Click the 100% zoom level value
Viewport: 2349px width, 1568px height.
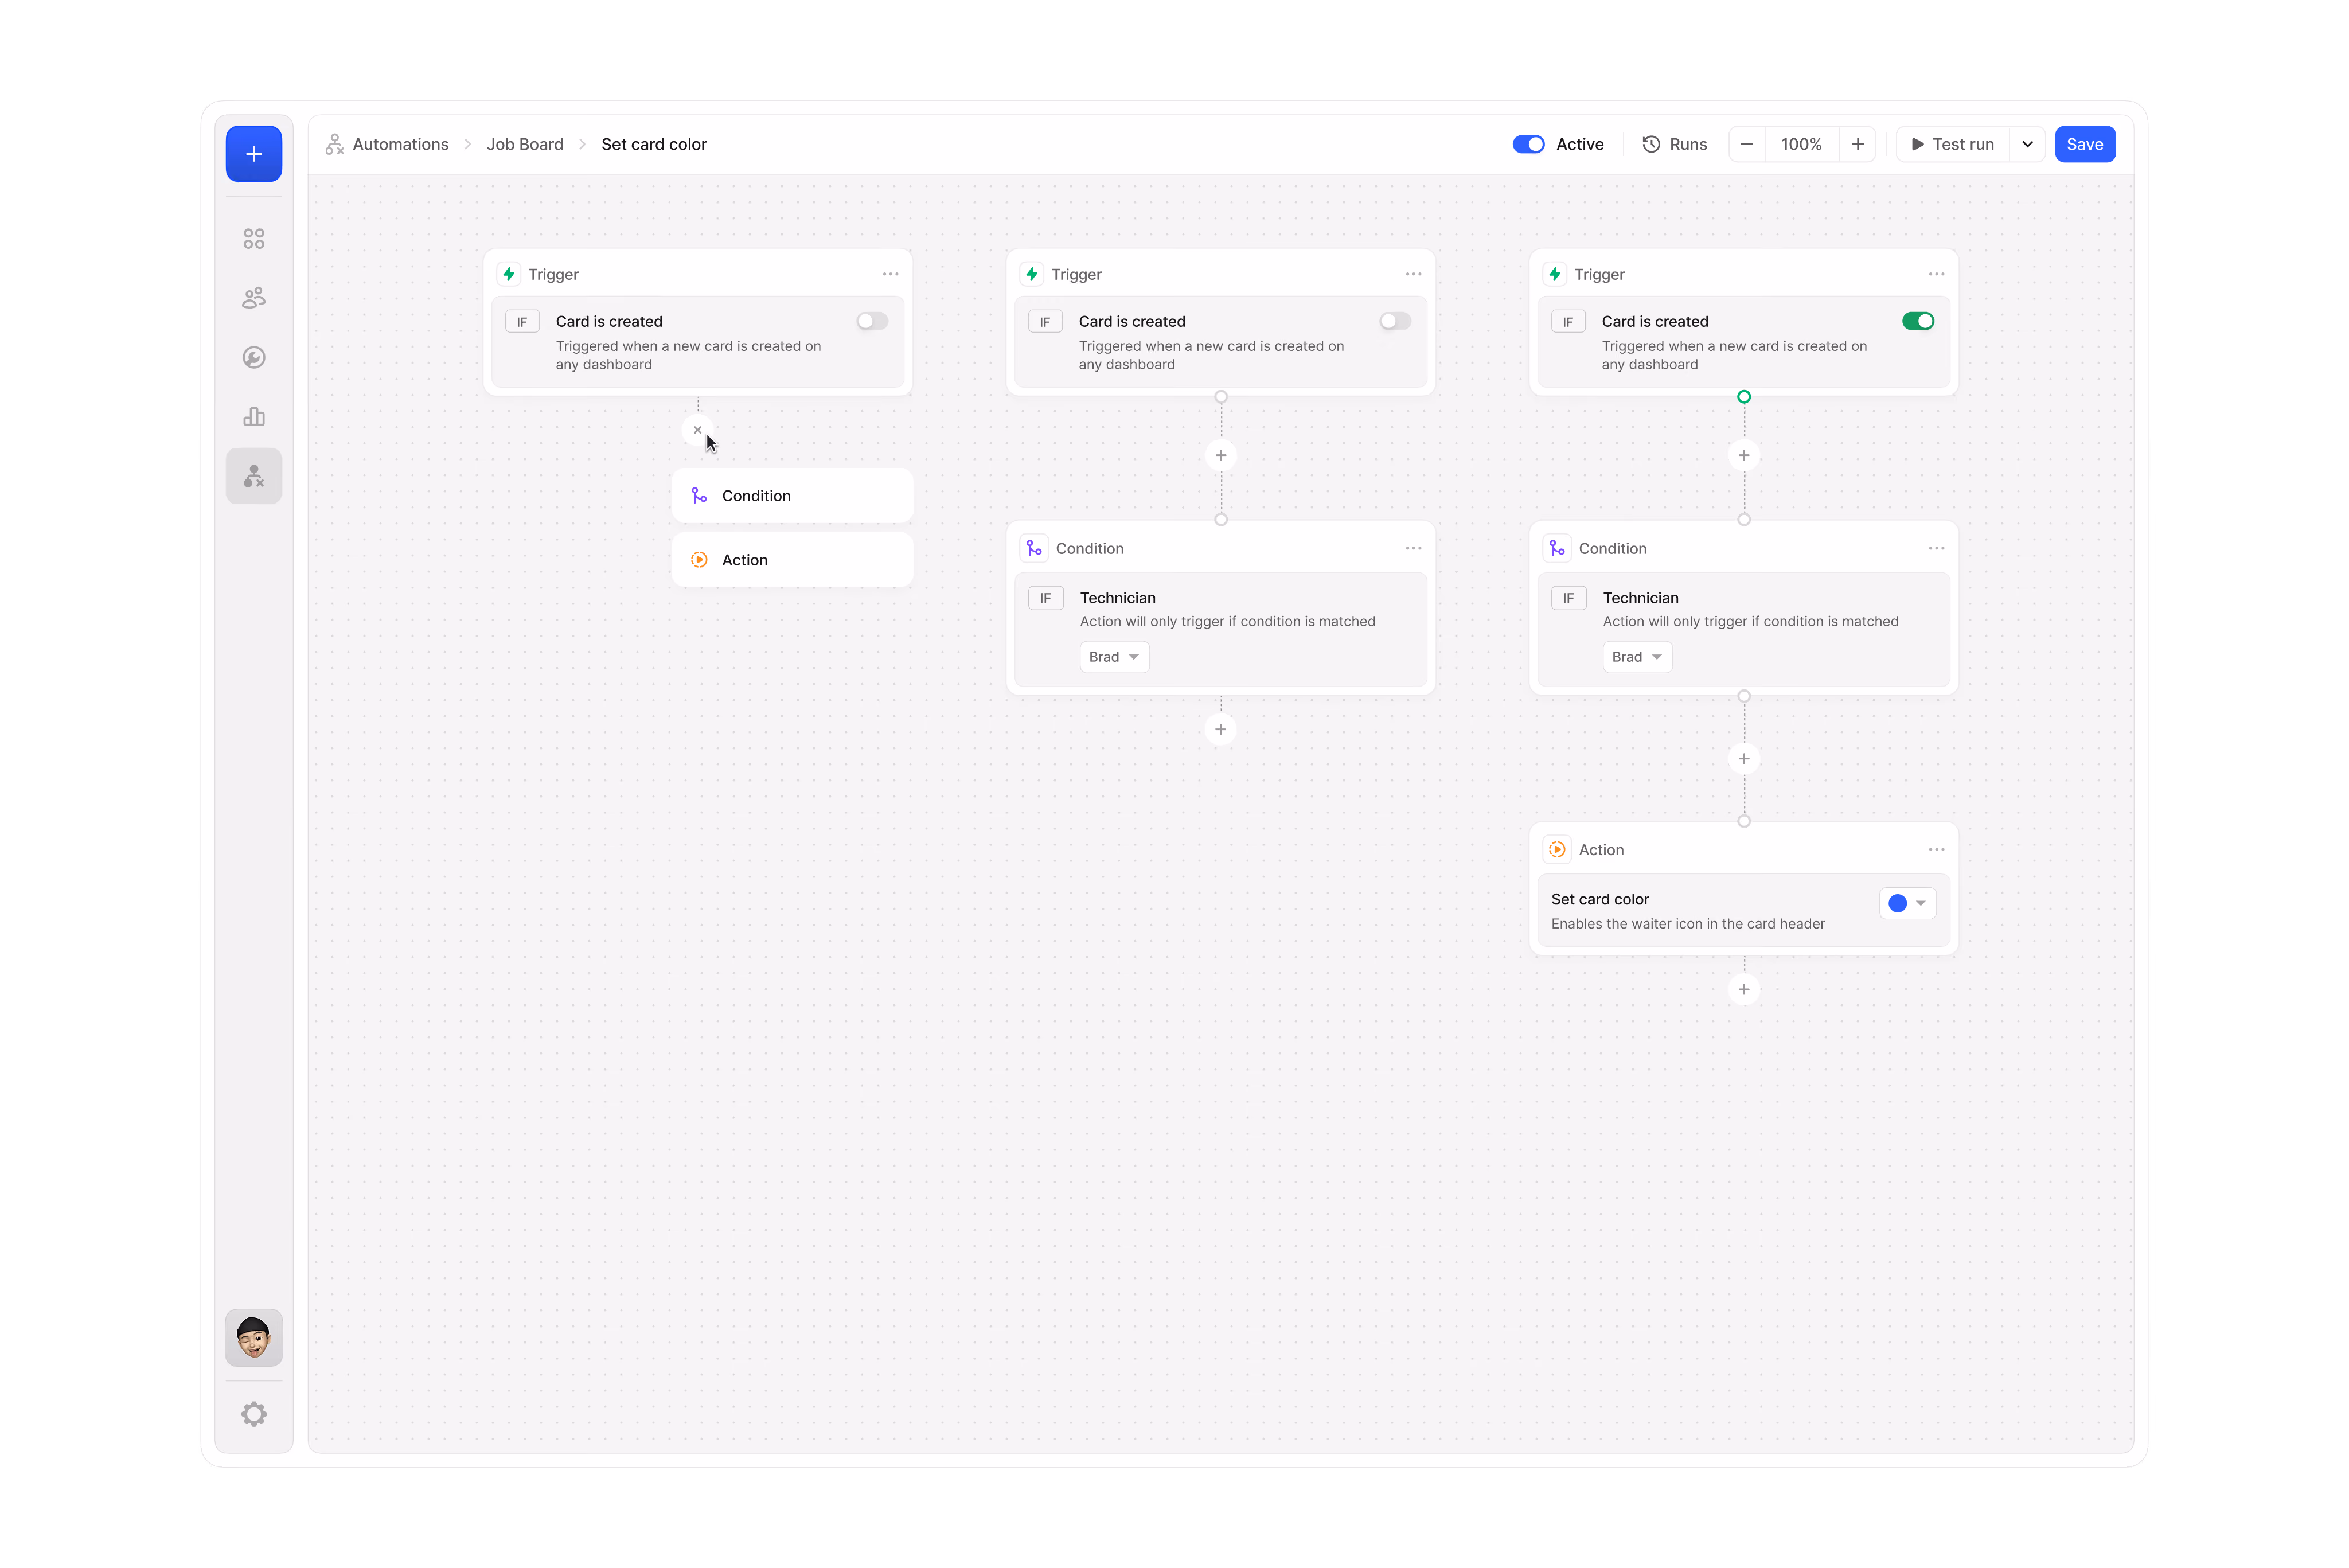coord(1802,144)
